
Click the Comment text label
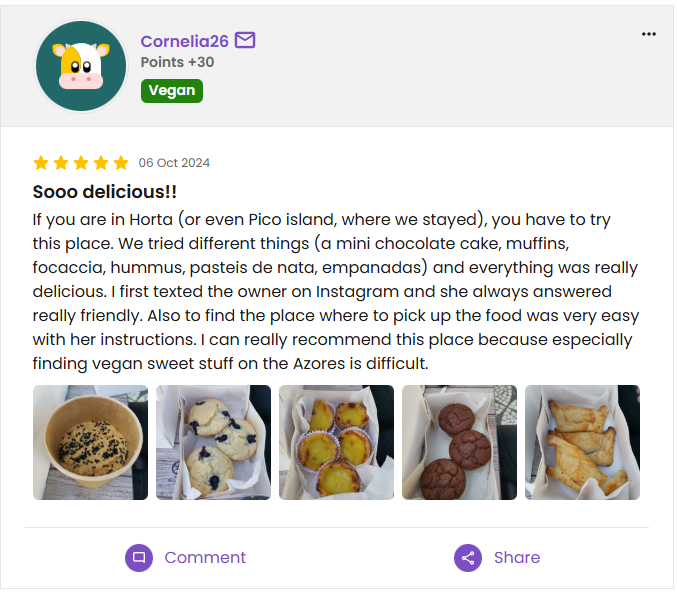coord(205,558)
